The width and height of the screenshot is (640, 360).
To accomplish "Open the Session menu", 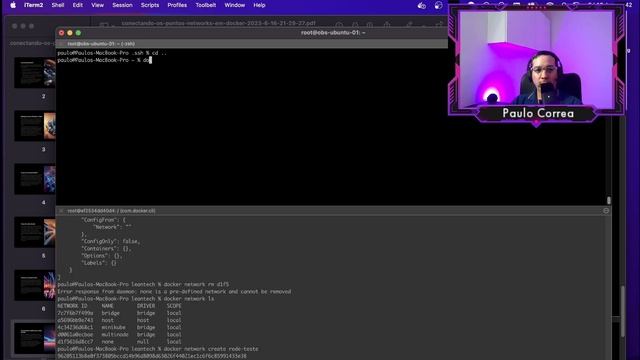I will pyautogui.click(x=122, y=5).
